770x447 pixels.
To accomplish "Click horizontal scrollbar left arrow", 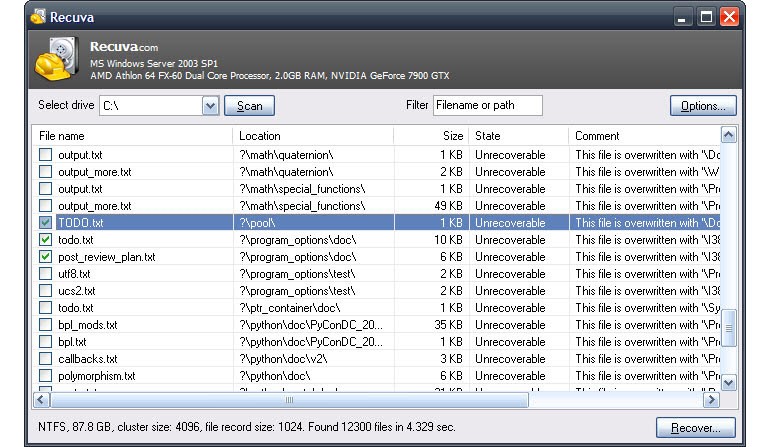I will [42, 399].
